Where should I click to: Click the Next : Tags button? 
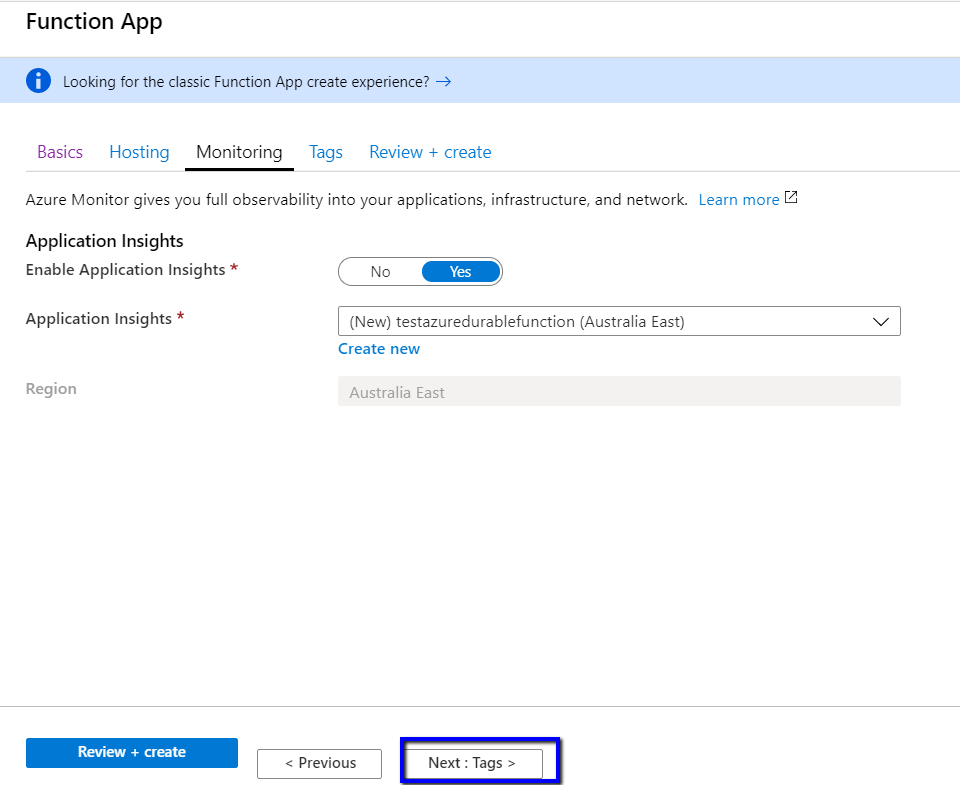[472, 763]
